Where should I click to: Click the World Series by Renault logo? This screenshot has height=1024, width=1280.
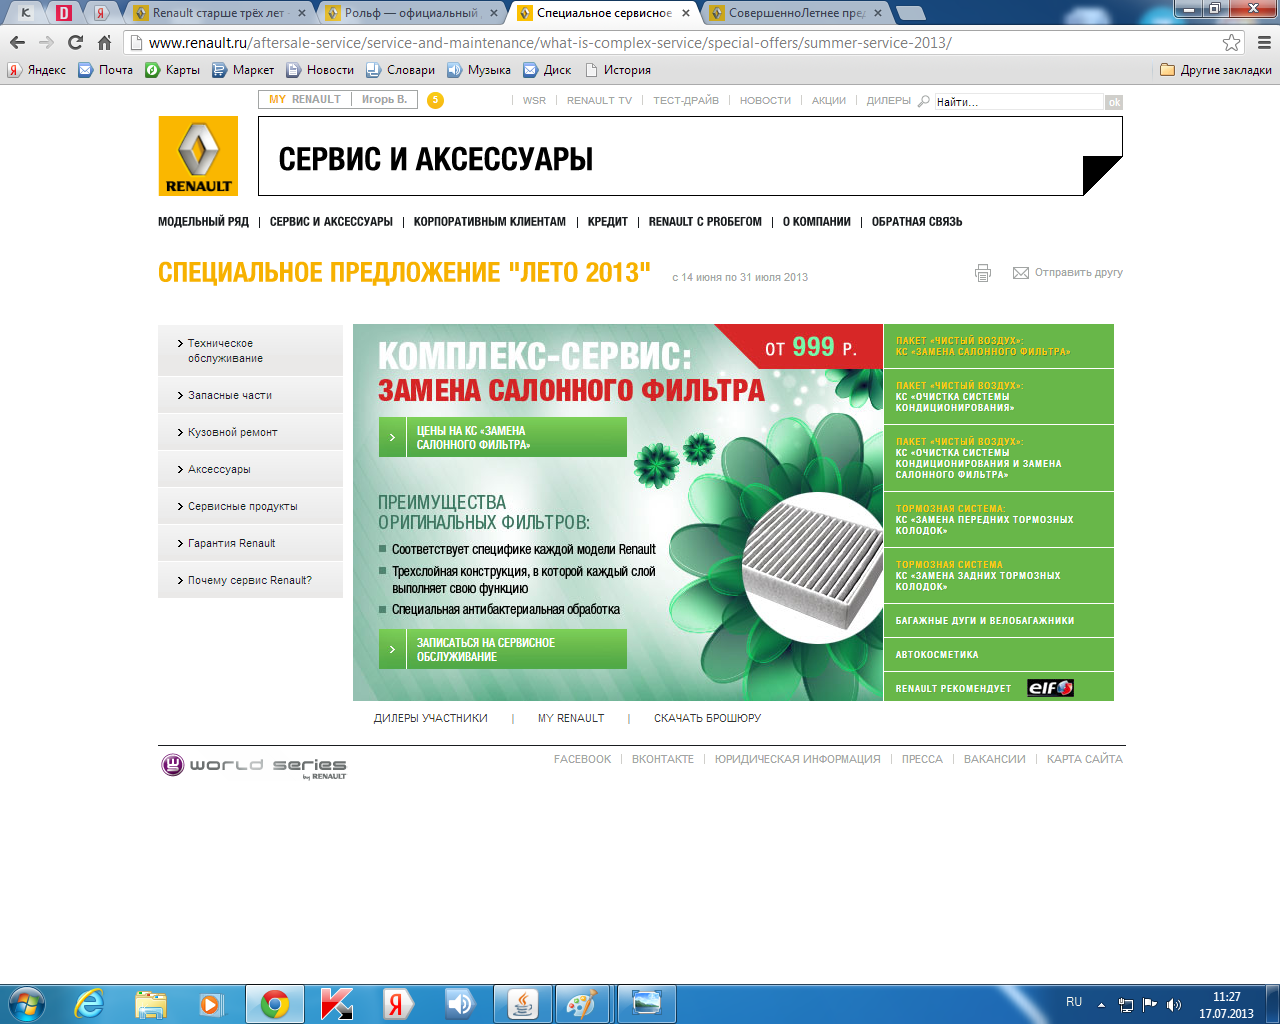(254, 766)
